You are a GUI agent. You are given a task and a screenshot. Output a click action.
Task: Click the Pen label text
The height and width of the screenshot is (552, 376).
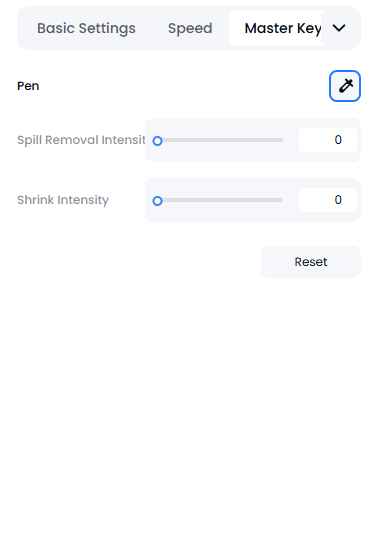pyautogui.click(x=28, y=86)
